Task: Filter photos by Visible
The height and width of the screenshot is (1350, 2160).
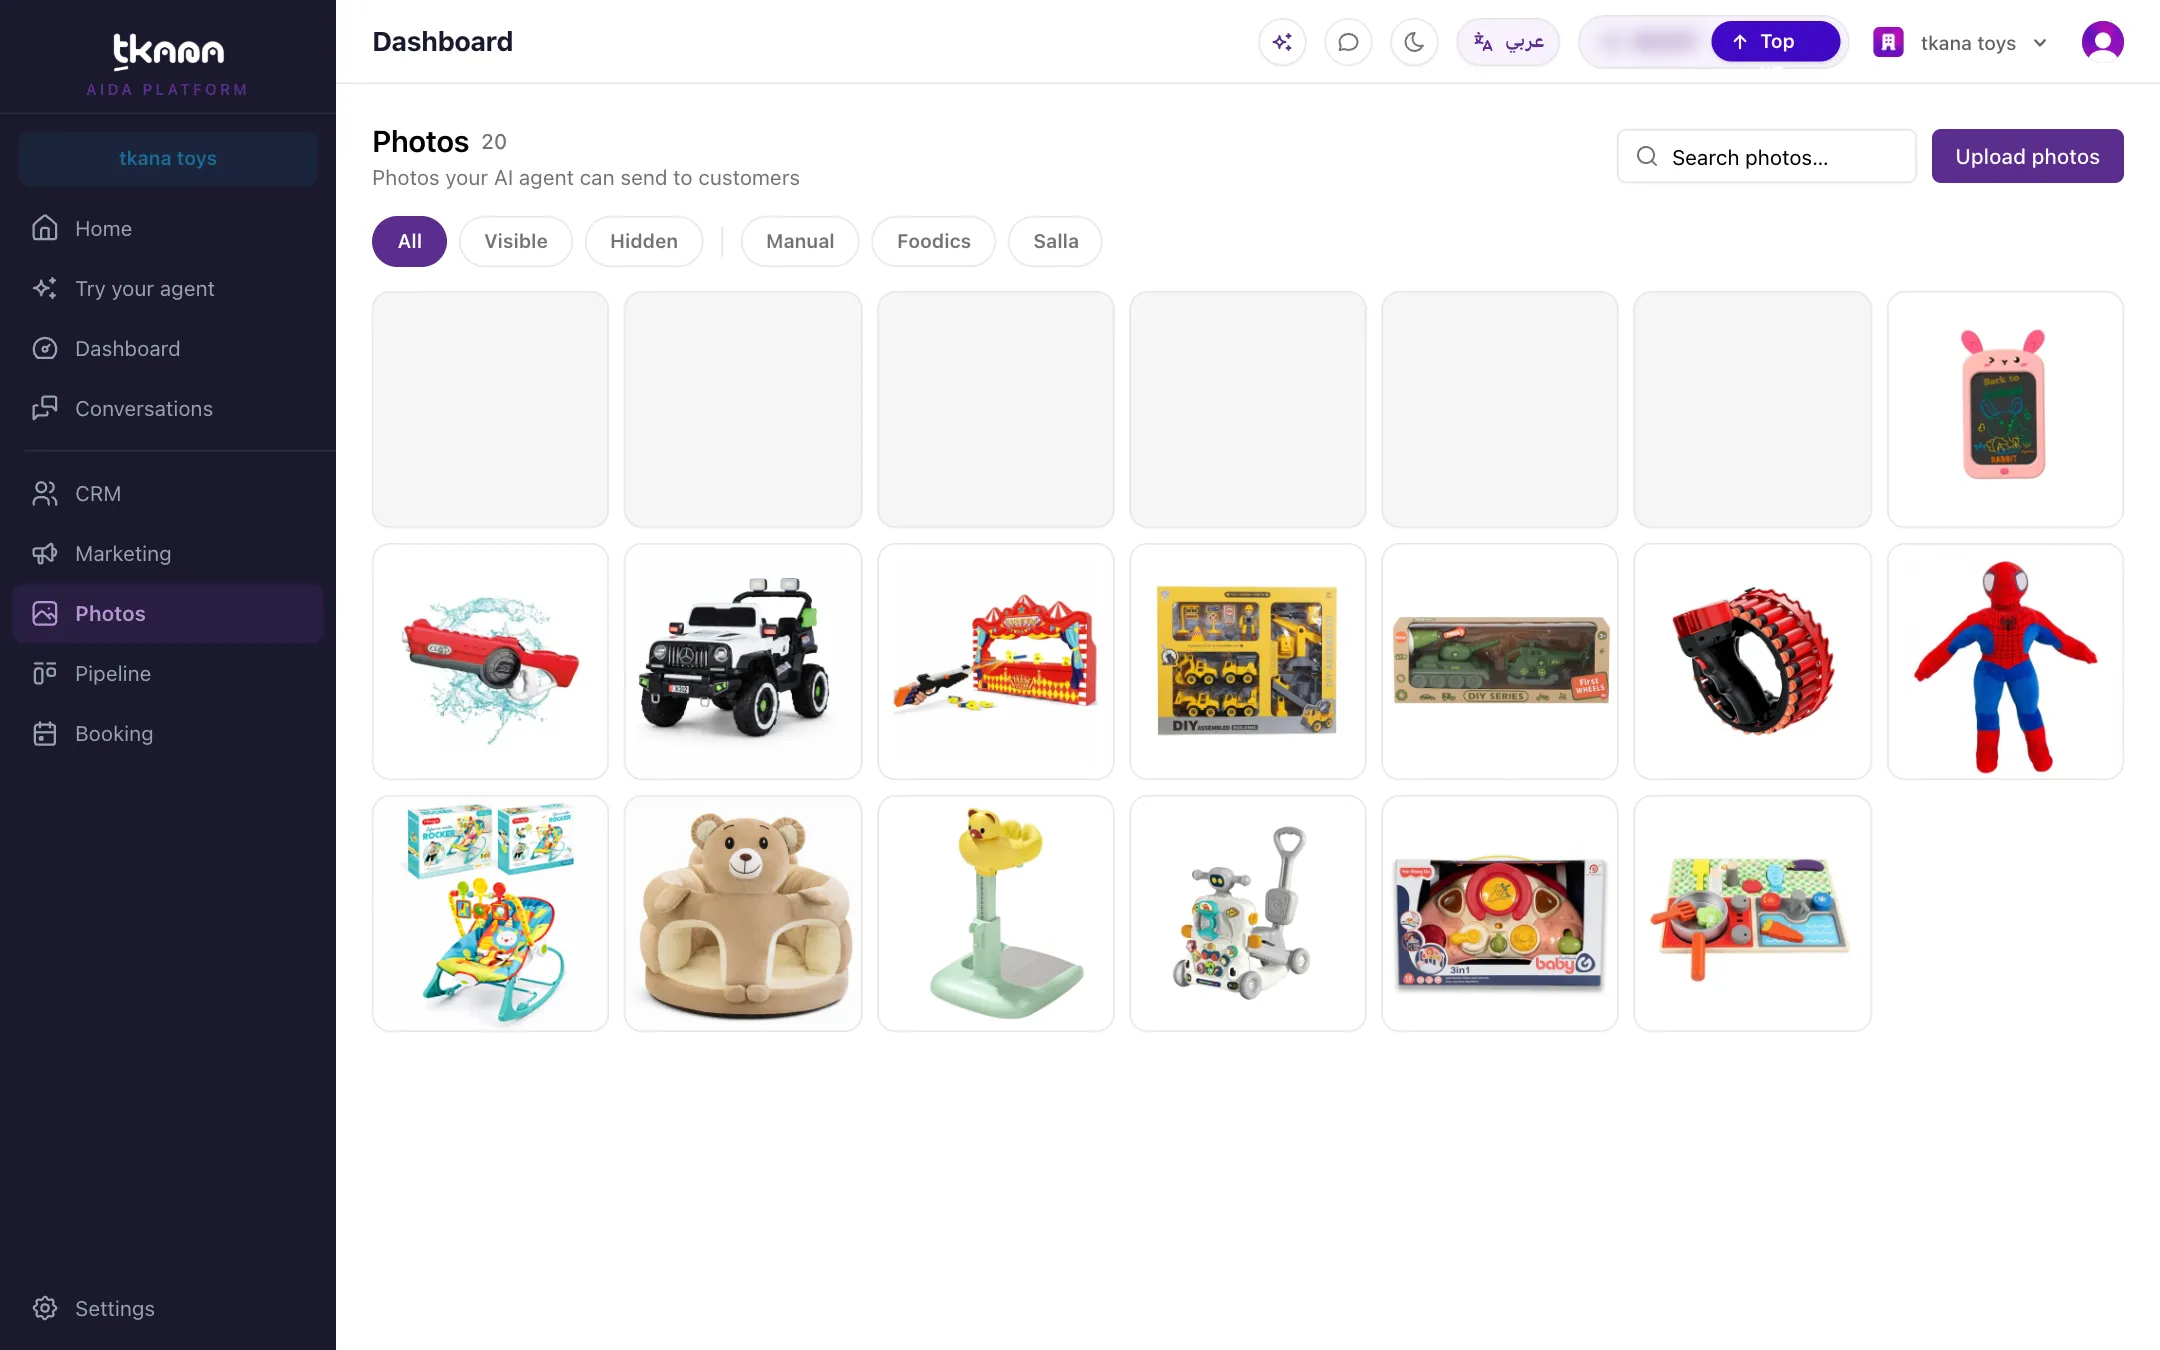Action: (x=516, y=242)
